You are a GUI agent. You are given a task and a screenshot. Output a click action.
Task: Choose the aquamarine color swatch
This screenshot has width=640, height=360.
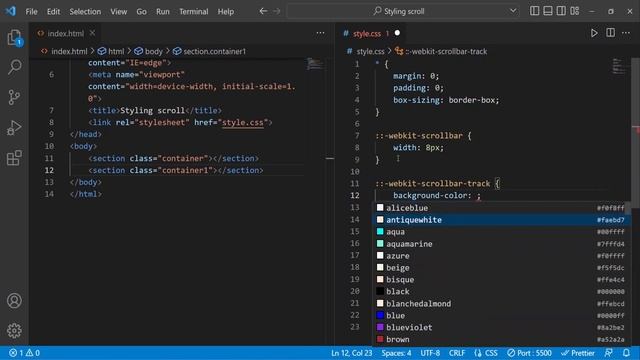pyautogui.click(x=380, y=244)
